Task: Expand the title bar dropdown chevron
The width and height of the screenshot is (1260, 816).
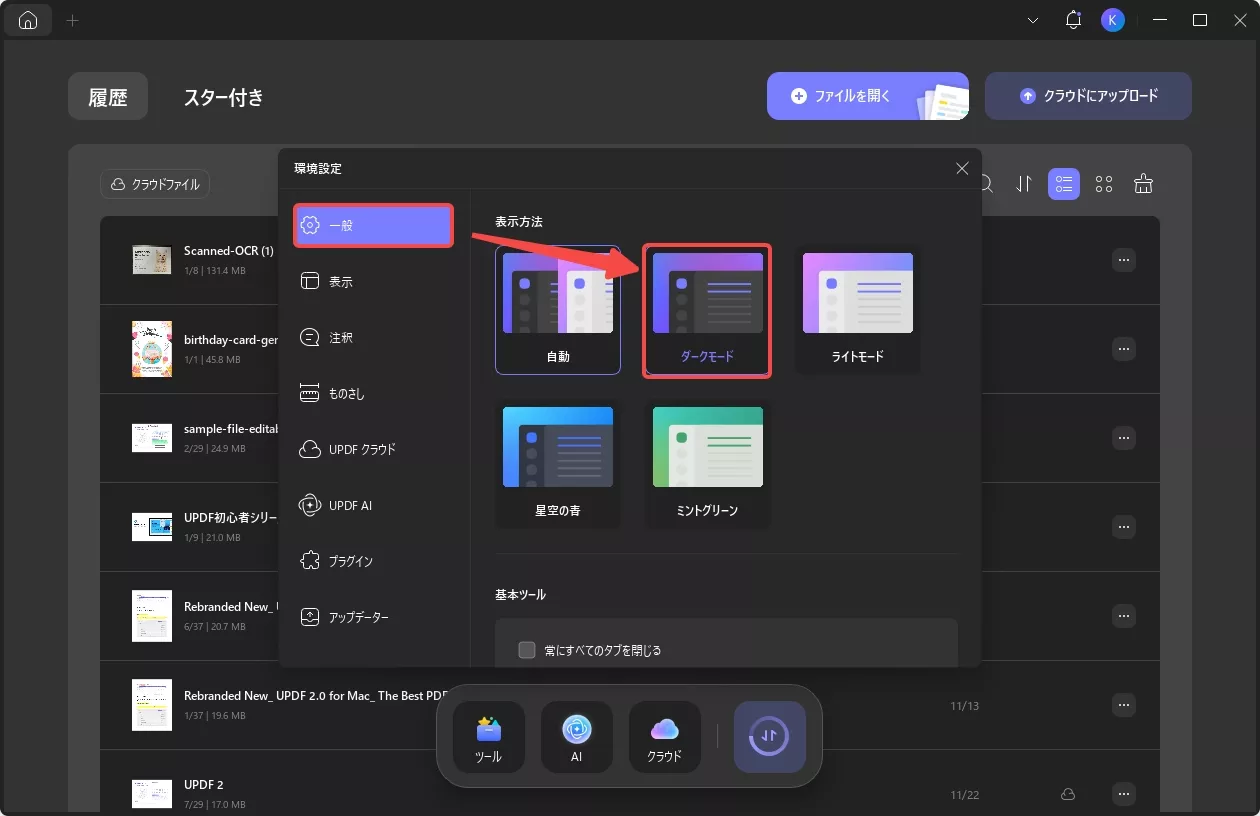Action: pos(1033,20)
